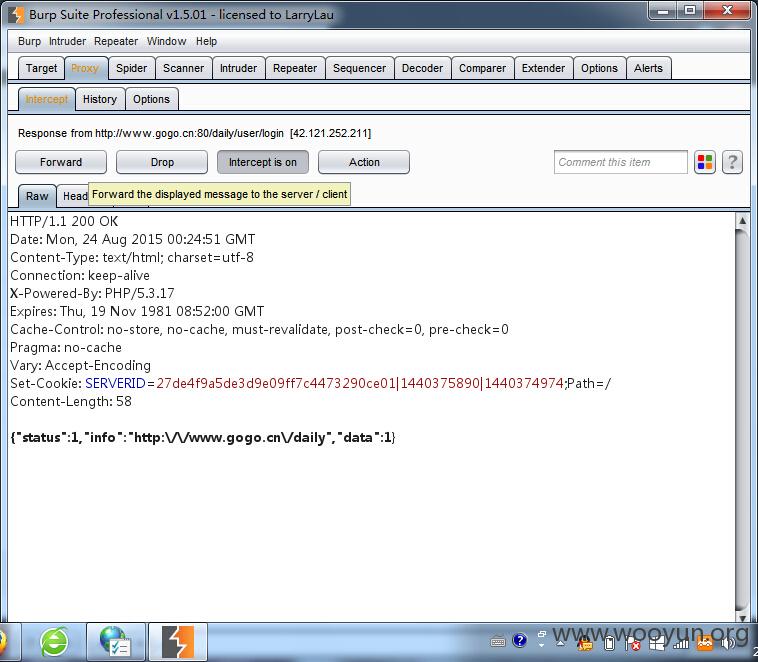The image size is (758, 662).
Task: Click the Content-Length: 58 header line
Action: click(x=71, y=401)
